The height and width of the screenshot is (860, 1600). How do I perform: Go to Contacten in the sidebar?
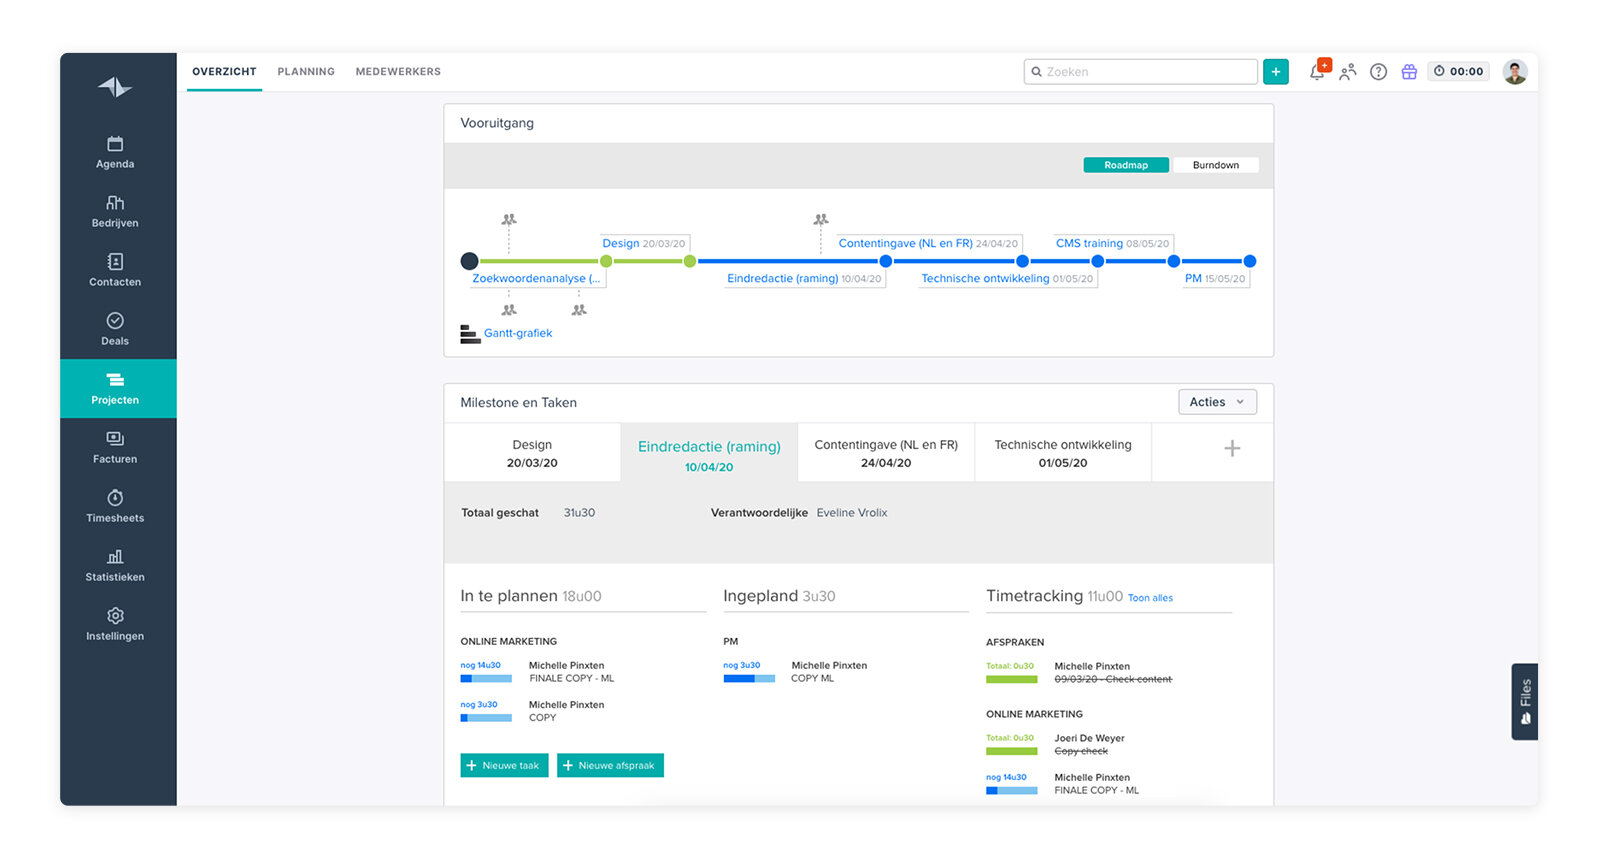115,271
